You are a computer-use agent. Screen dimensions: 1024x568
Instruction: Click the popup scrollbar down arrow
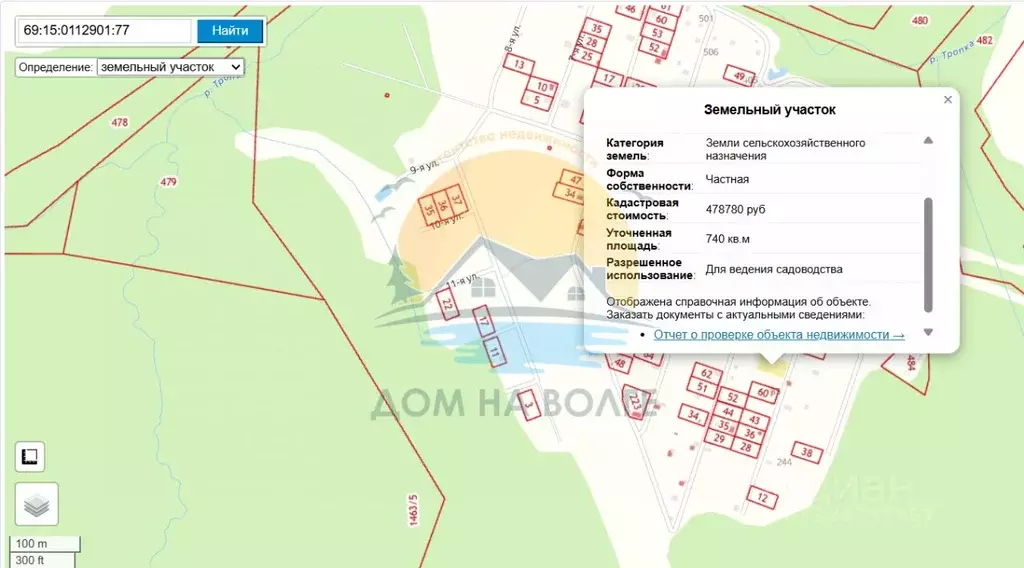tap(928, 332)
